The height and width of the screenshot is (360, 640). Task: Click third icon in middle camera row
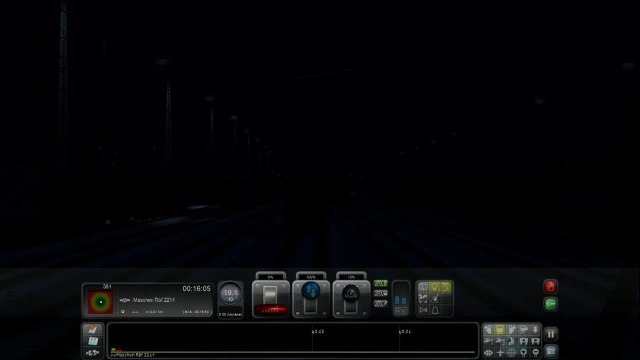[x=511, y=341]
